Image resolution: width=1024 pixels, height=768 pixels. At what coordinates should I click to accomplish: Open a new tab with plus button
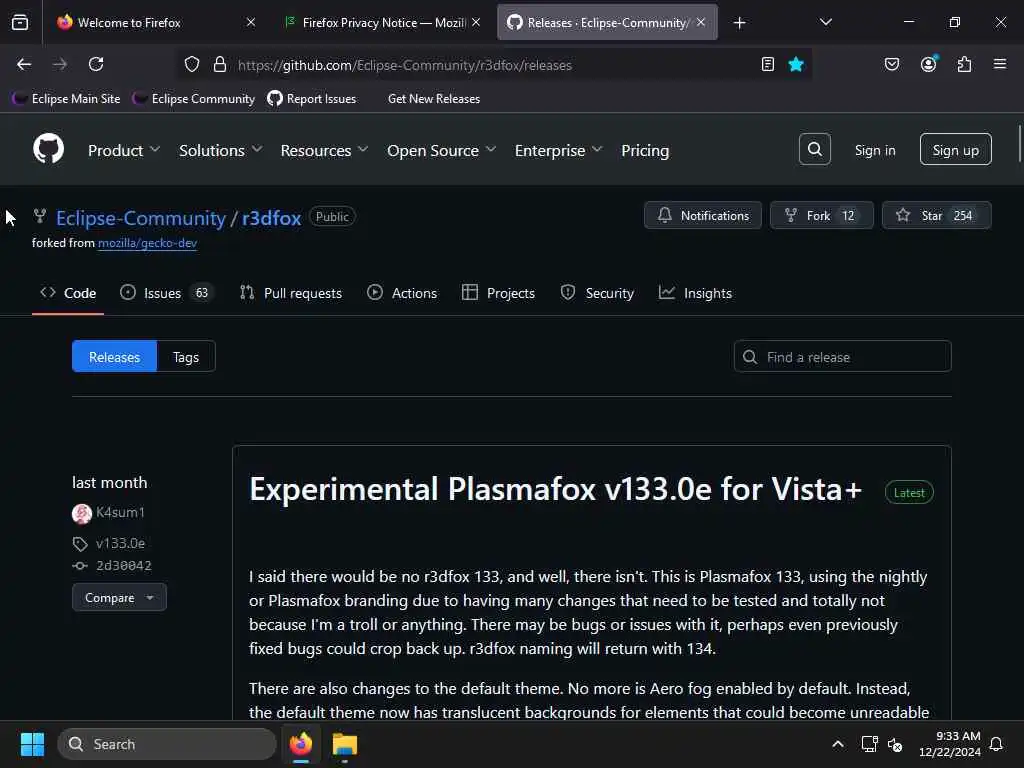739,23
